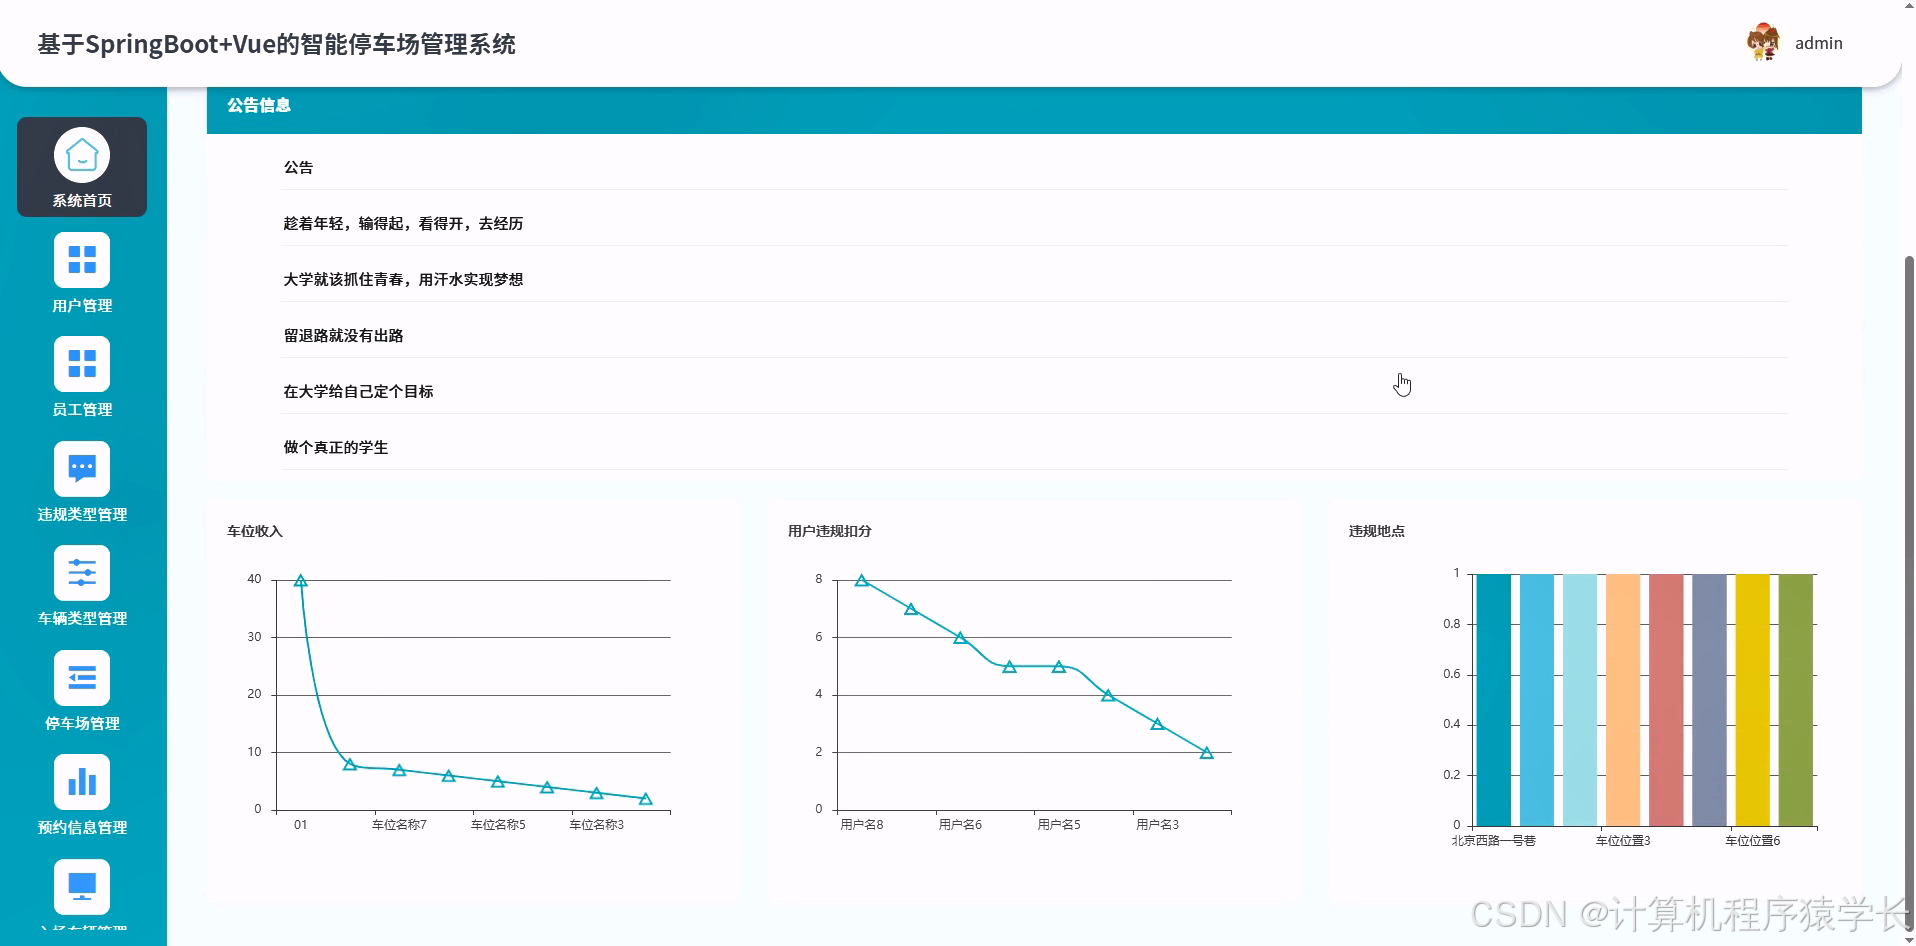Select the 违规类型管理 menu label

coord(82,515)
